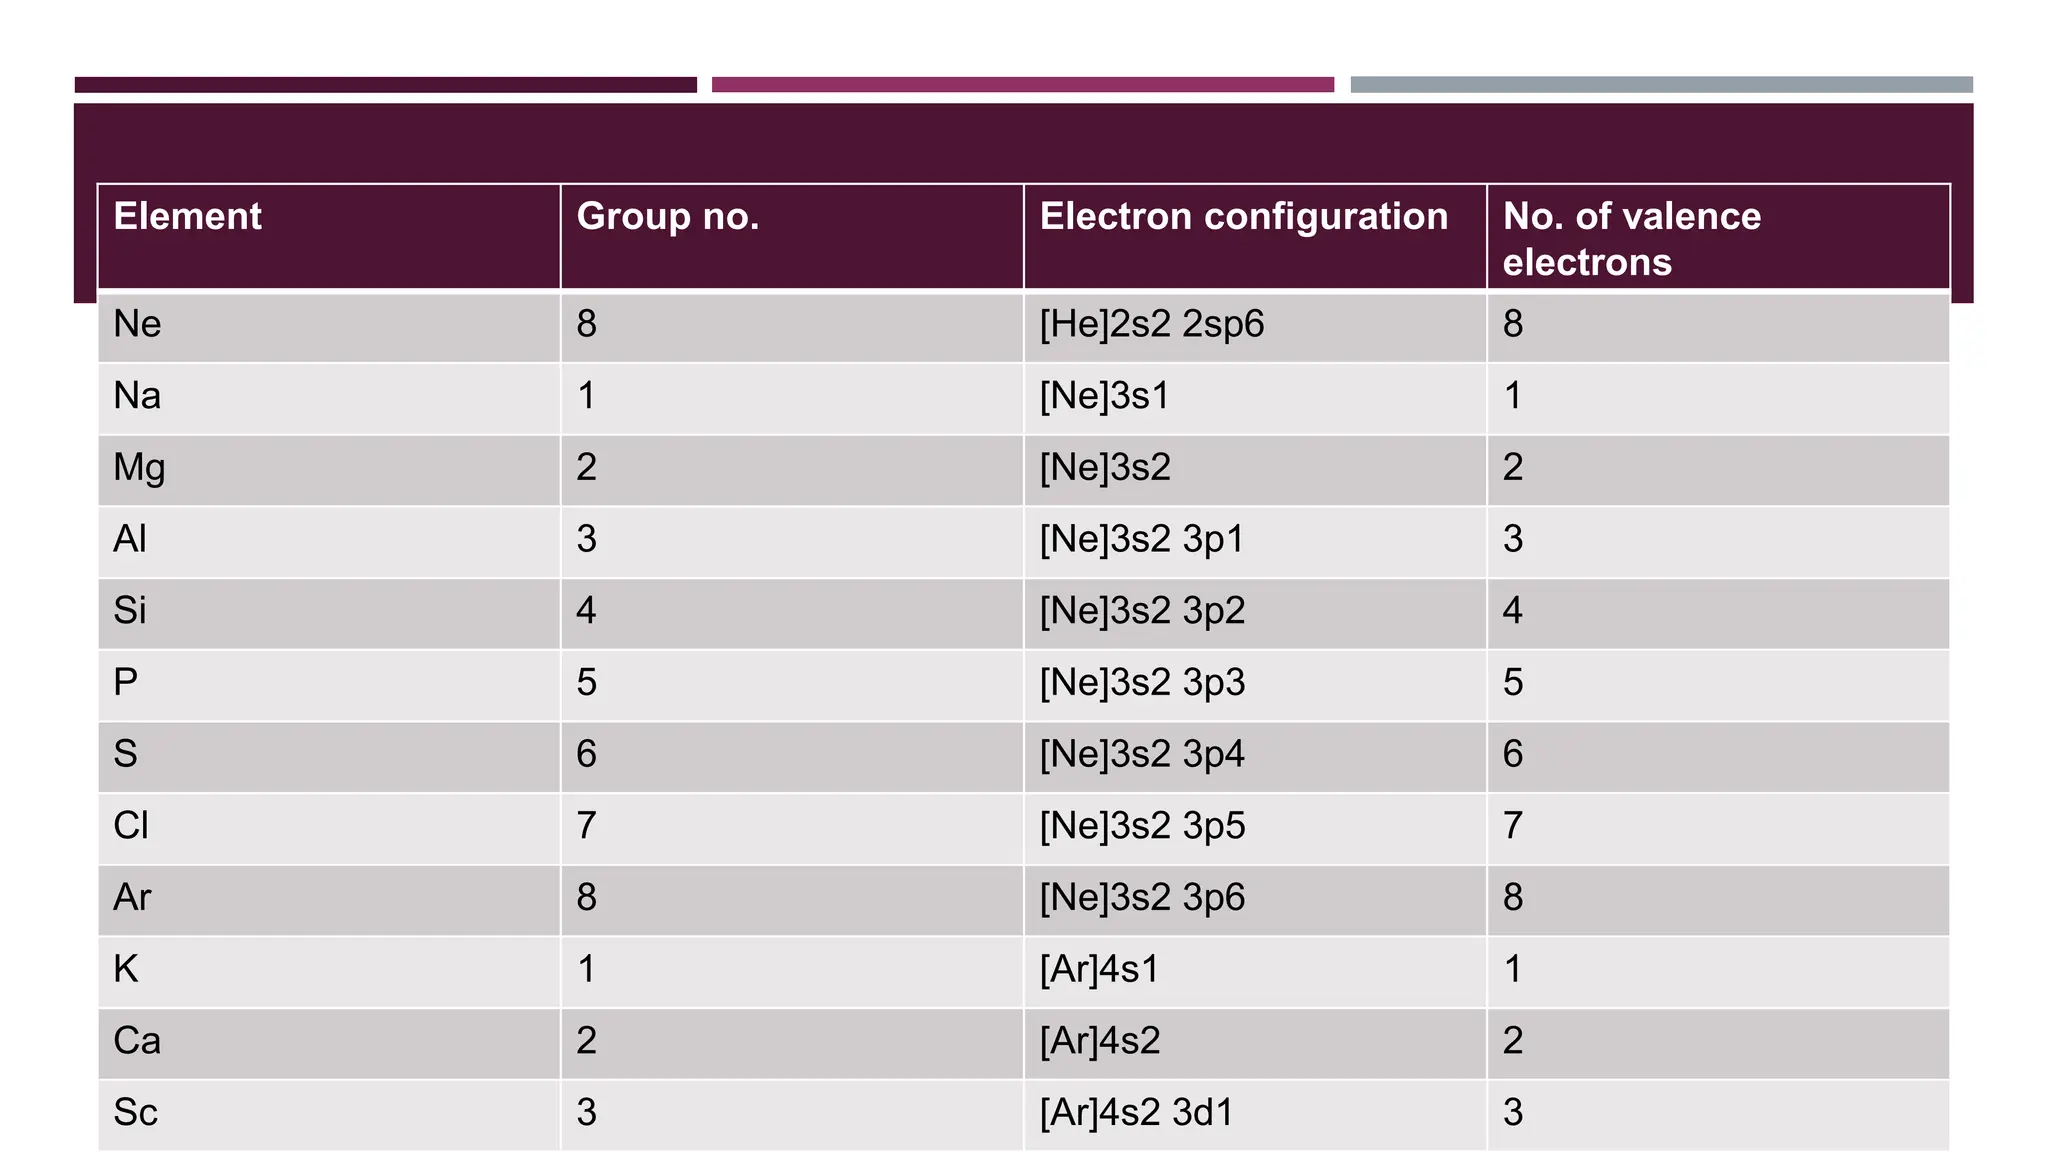Click the 'Group no.' column header
This screenshot has height=1152, width=2048.
[667, 217]
